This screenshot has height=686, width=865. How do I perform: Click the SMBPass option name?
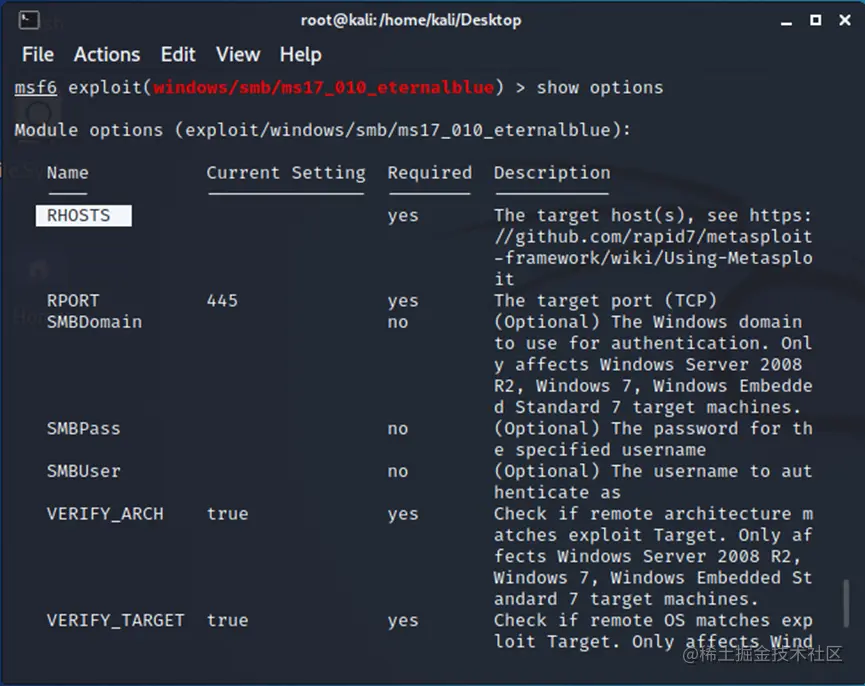click(83, 428)
